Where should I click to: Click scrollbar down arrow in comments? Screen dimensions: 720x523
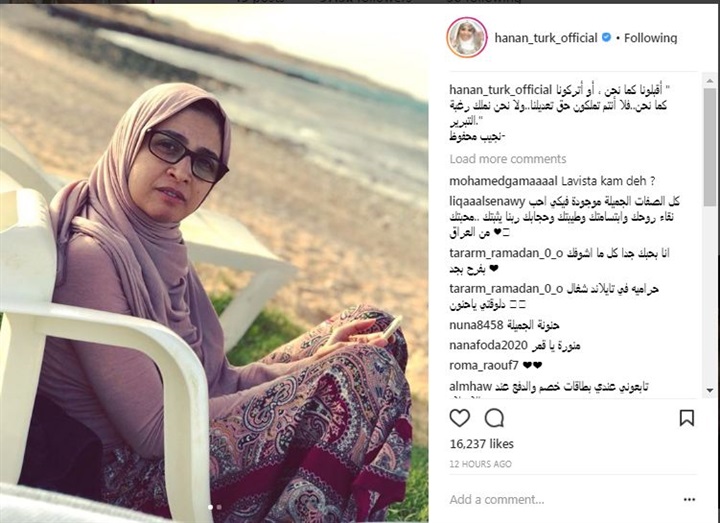pyautogui.click(x=710, y=390)
